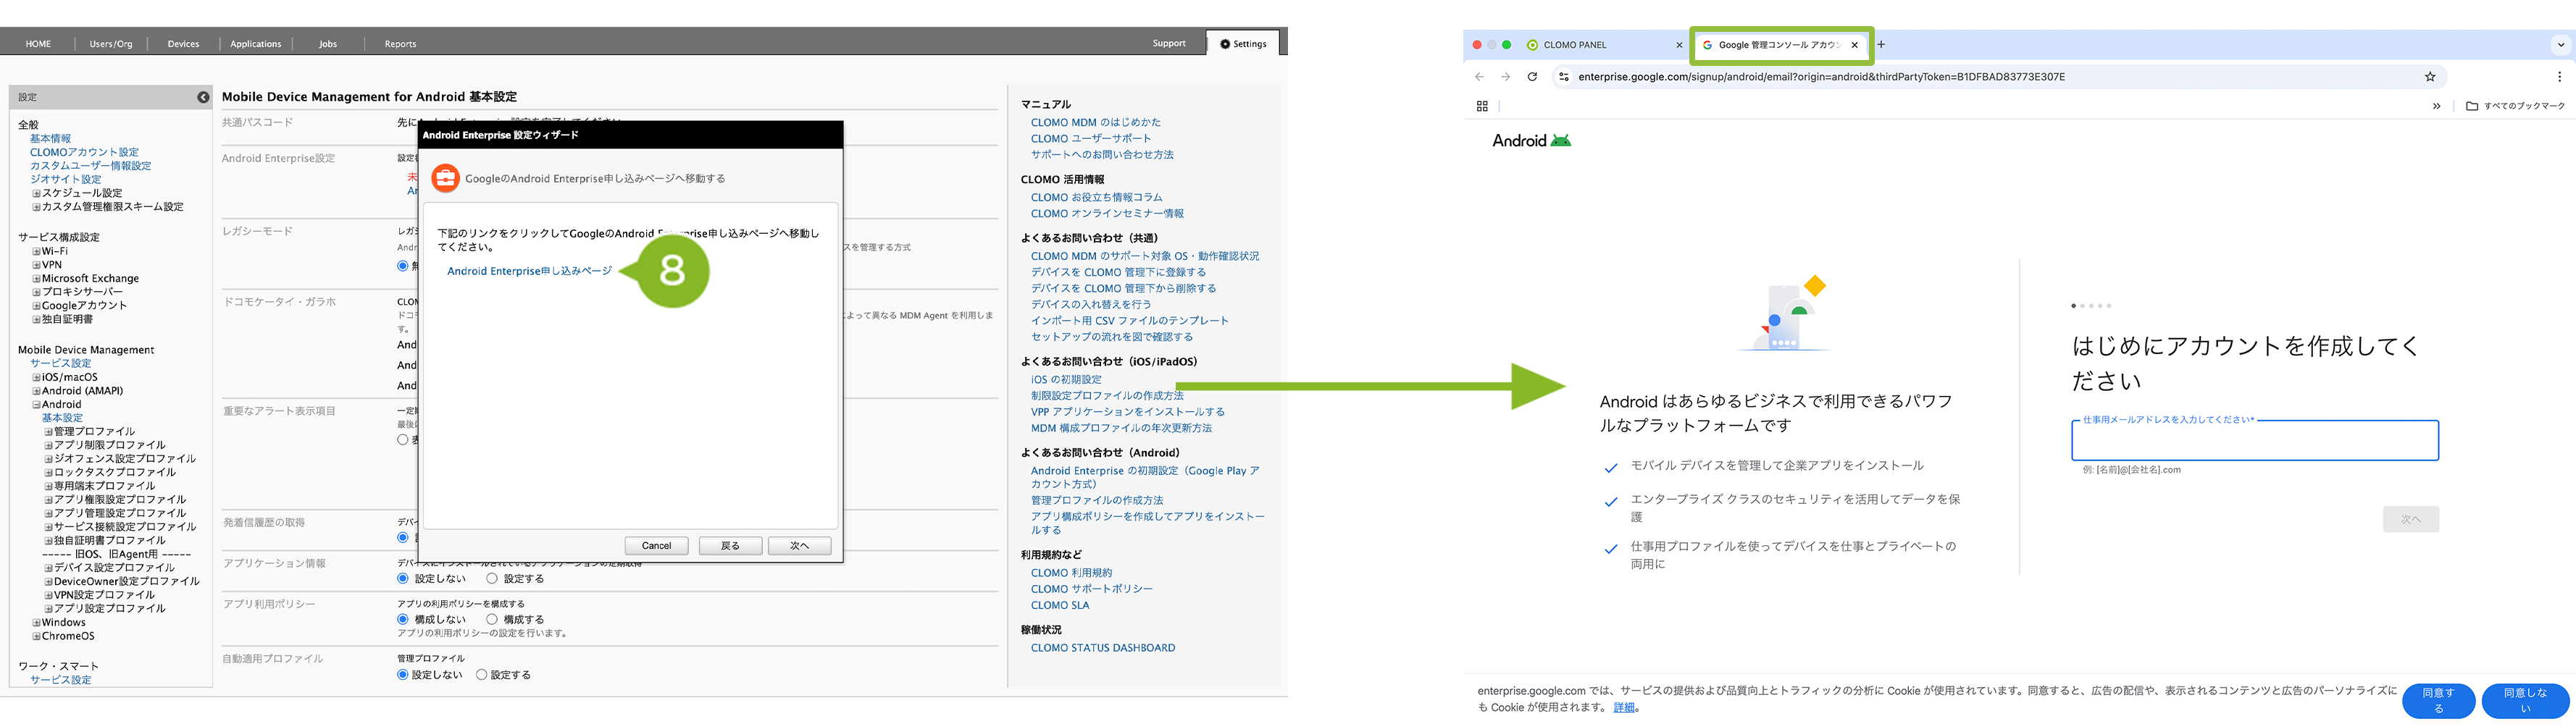Open the Devices menu

(x=183, y=44)
